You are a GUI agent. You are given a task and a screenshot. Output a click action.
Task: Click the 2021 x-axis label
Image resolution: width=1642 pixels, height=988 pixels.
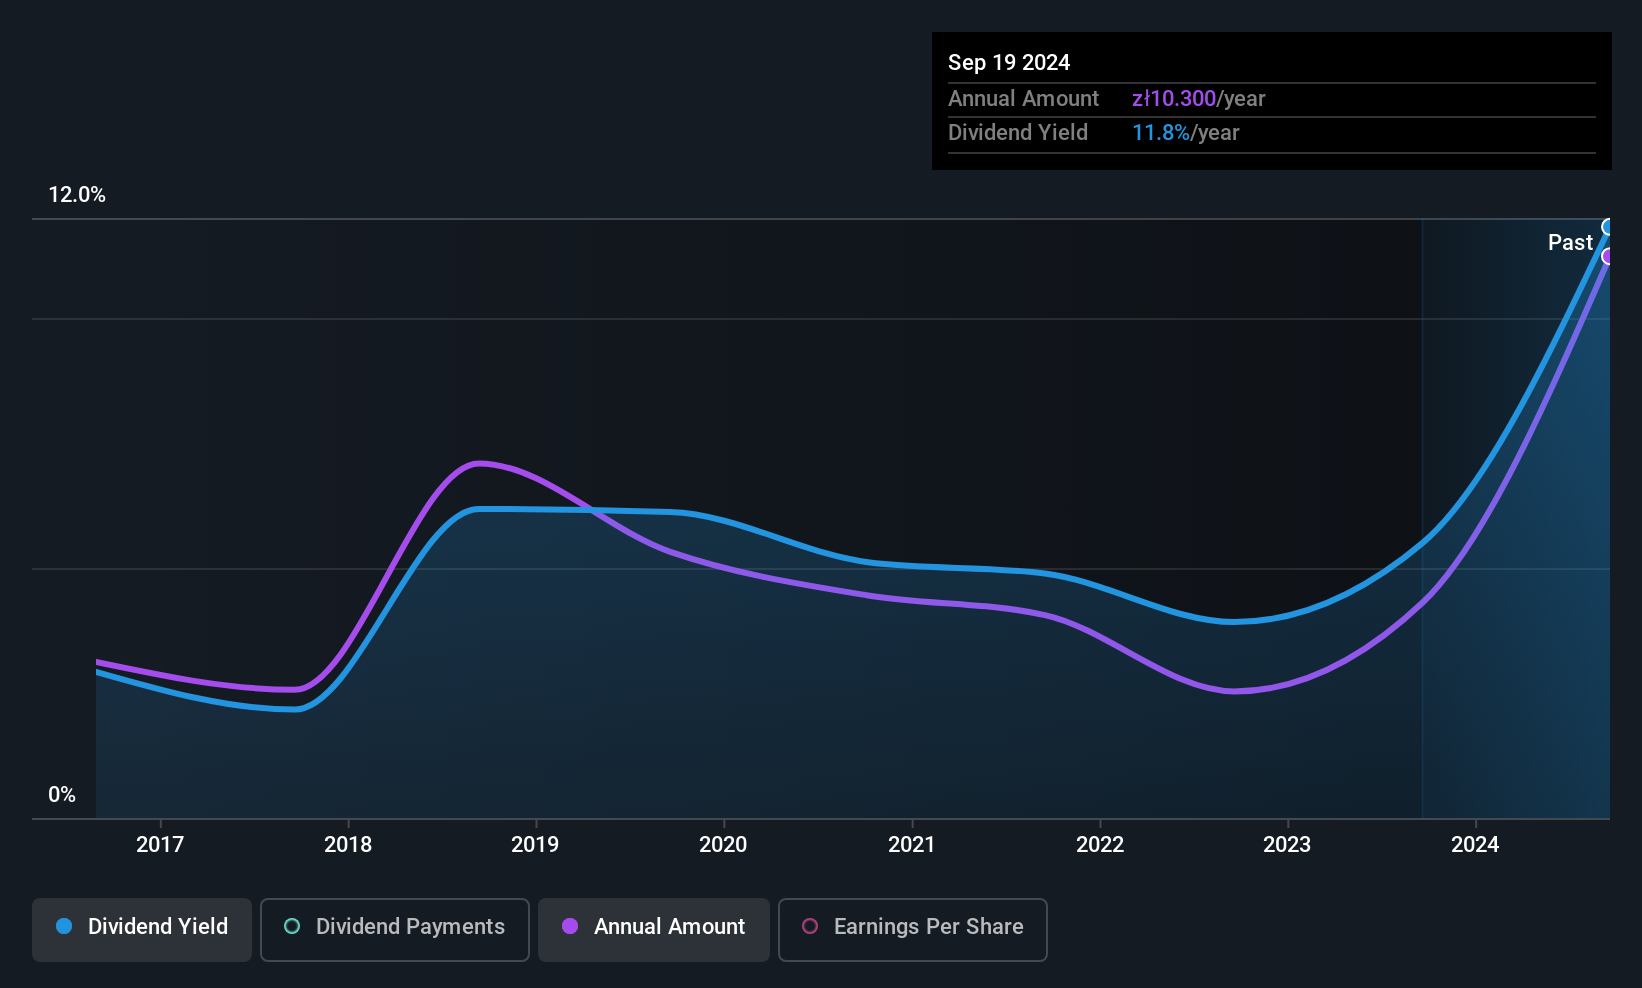(911, 844)
